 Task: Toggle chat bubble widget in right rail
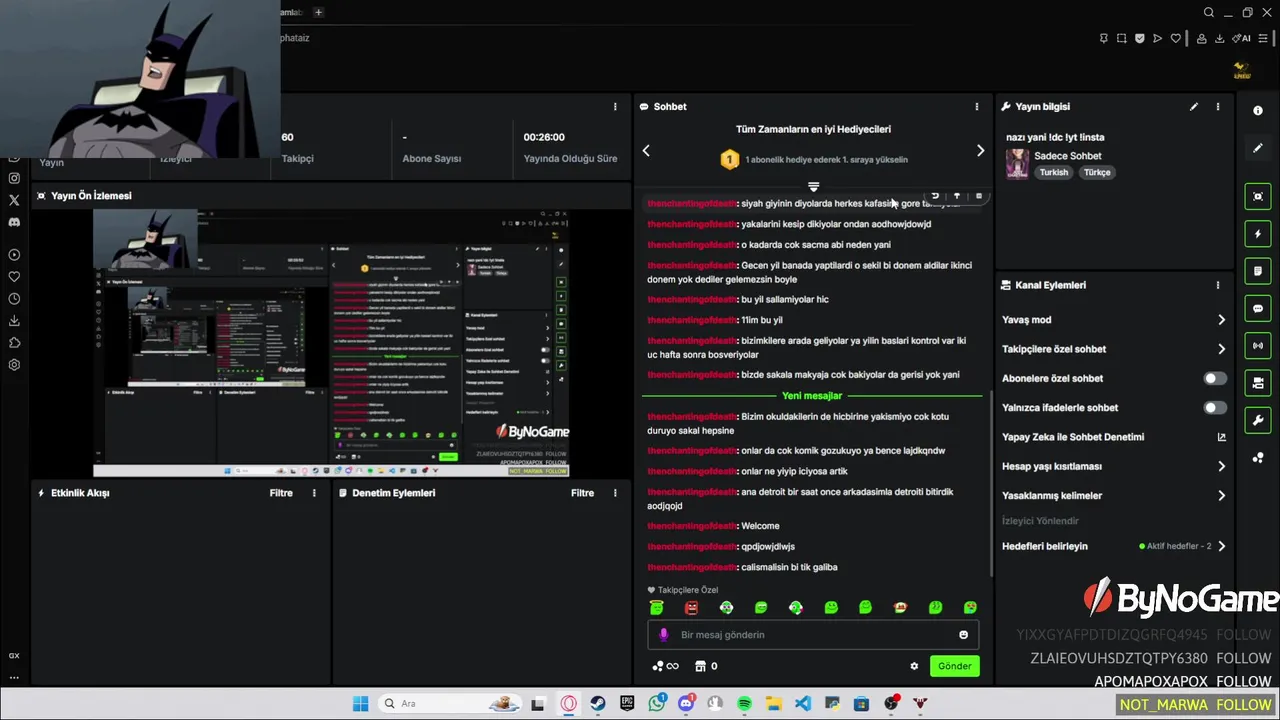tap(1258, 309)
